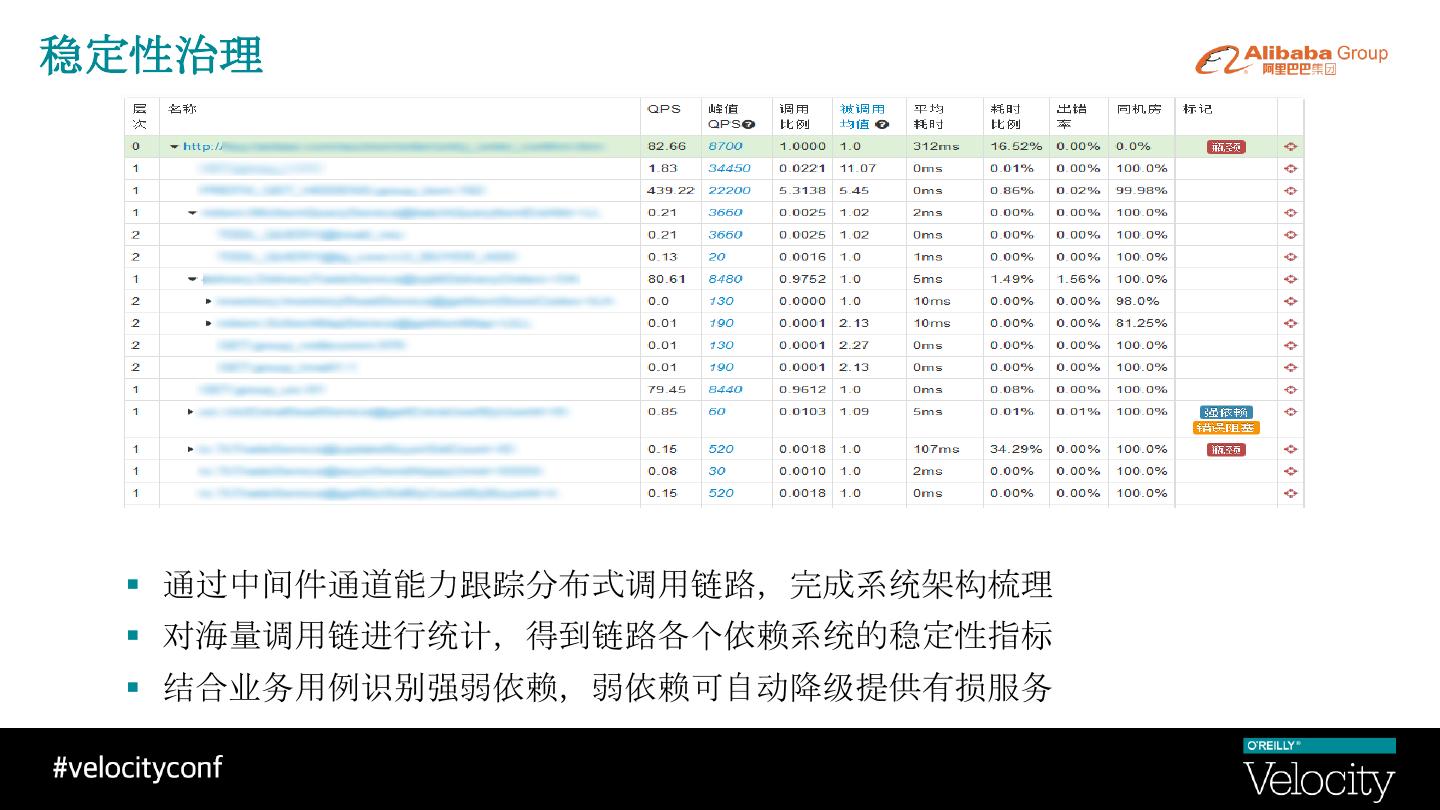Screen dimensions: 1440x810
Task: Click the 5.3138 call ratio cell
Action: coord(803,191)
